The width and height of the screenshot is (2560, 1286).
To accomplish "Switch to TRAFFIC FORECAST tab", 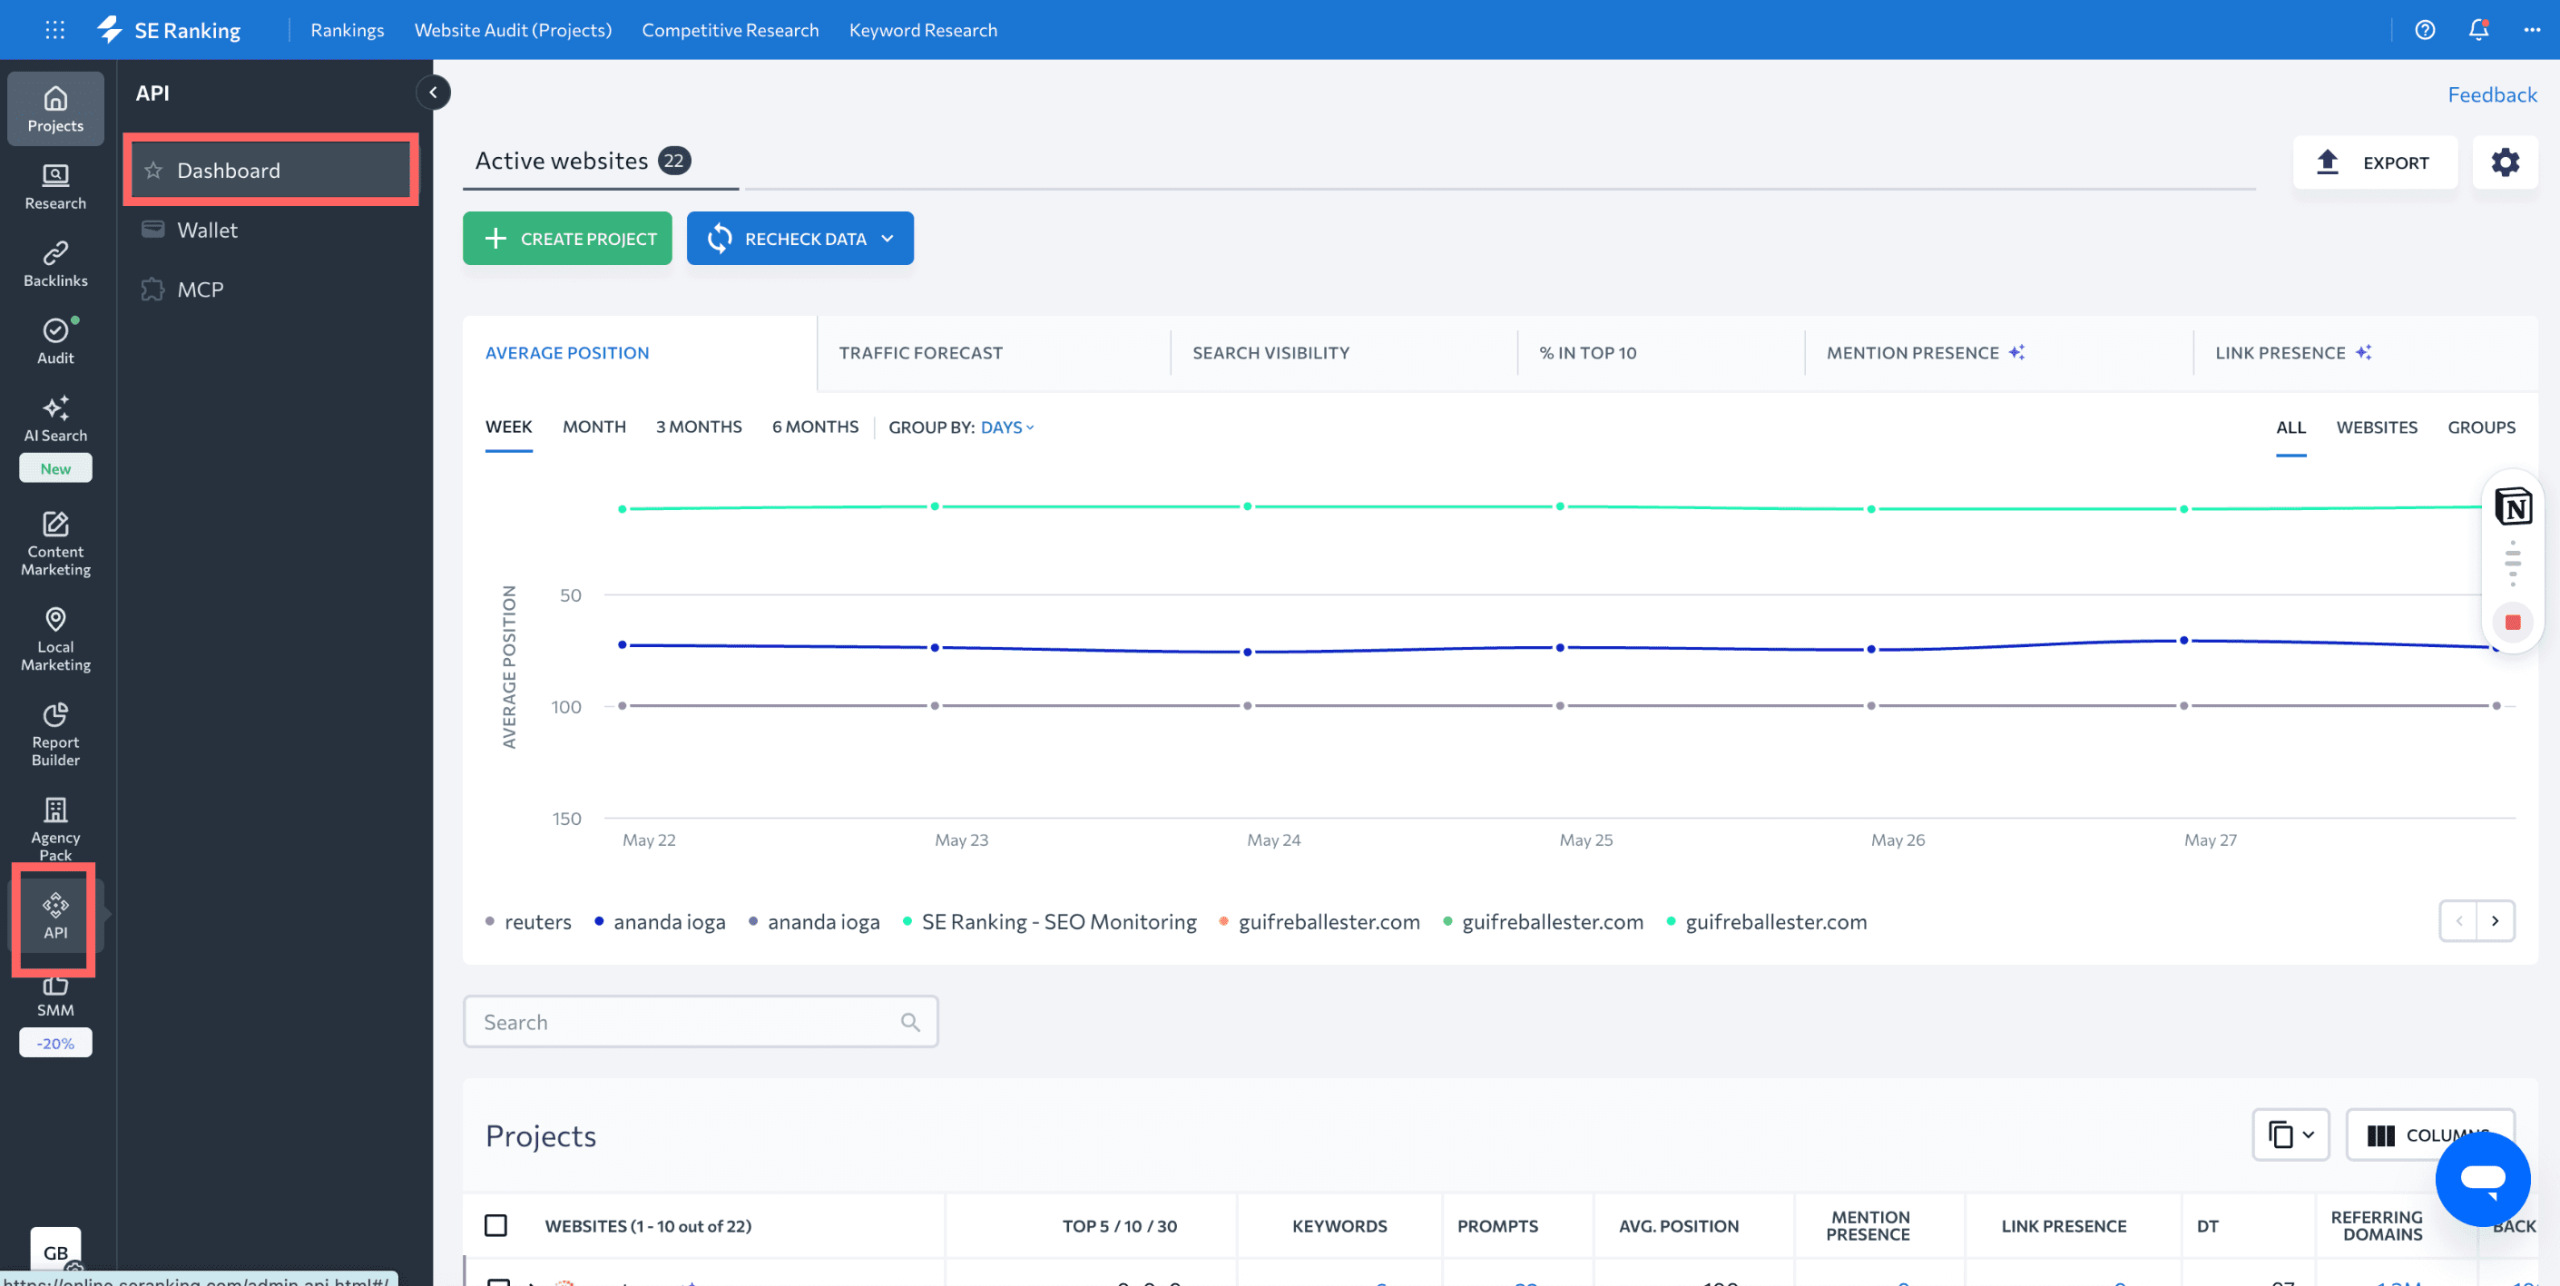I will (x=920, y=352).
